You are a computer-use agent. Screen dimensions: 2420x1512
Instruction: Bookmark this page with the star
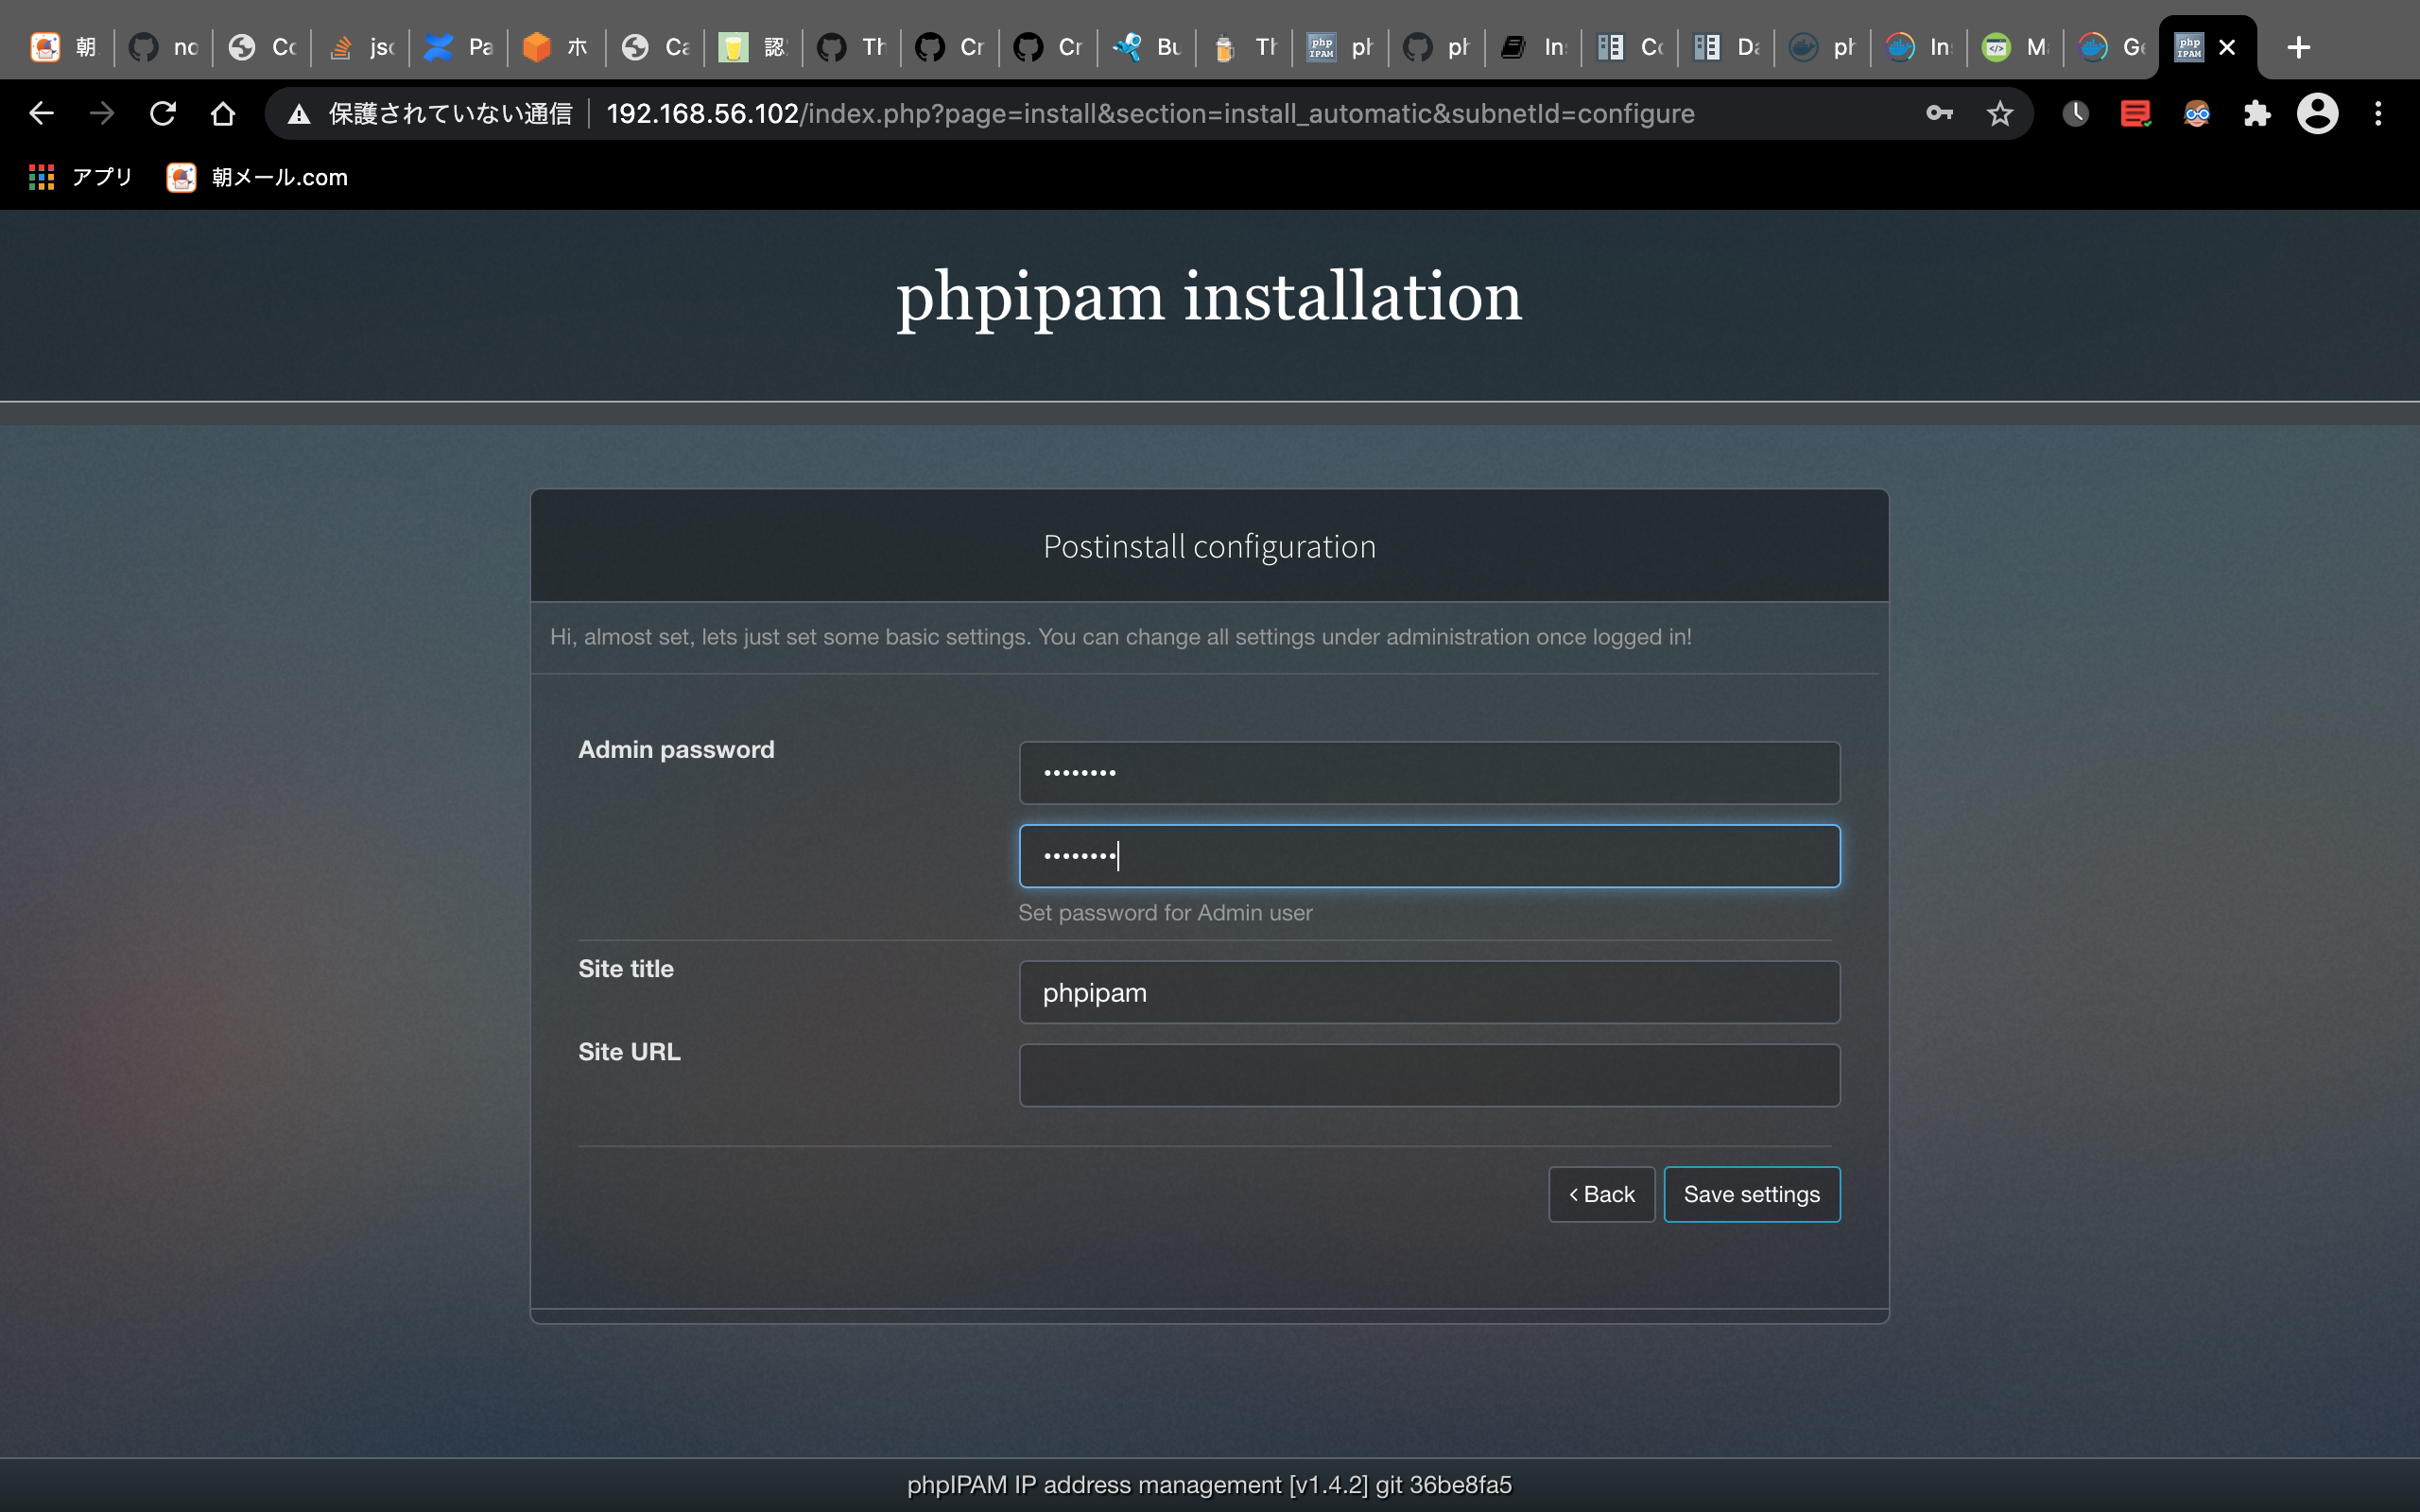tap(1999, 113)
